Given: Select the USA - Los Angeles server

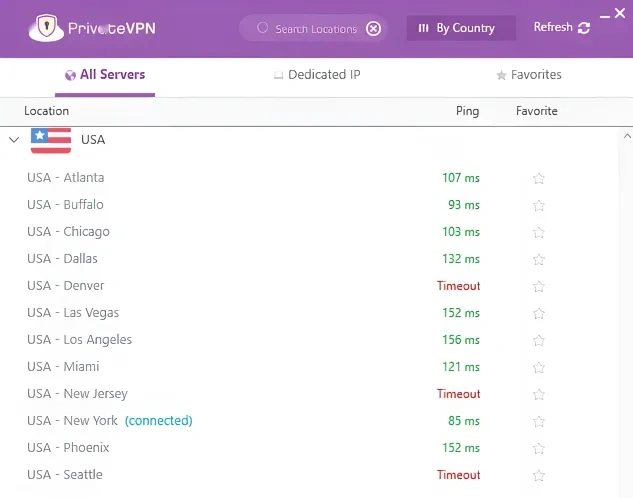Looking at the screenshot, I should coord(80,340).
